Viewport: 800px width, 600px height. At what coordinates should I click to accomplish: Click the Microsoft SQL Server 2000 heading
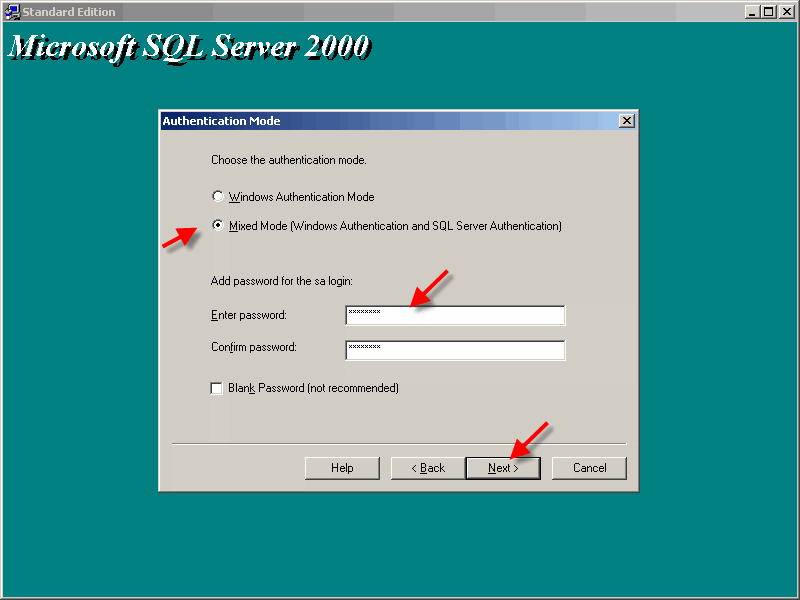point(189,48)
